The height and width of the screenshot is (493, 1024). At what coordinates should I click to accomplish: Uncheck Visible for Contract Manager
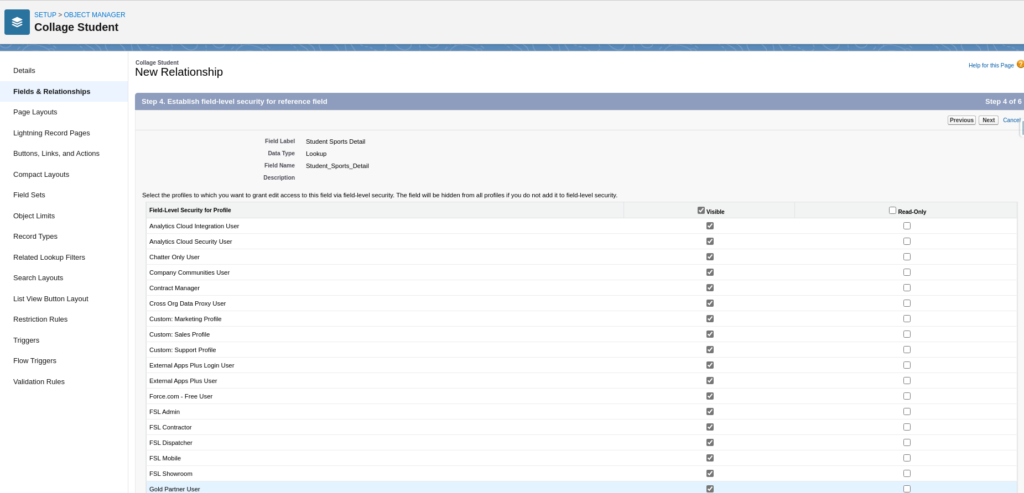coord(710,287)
